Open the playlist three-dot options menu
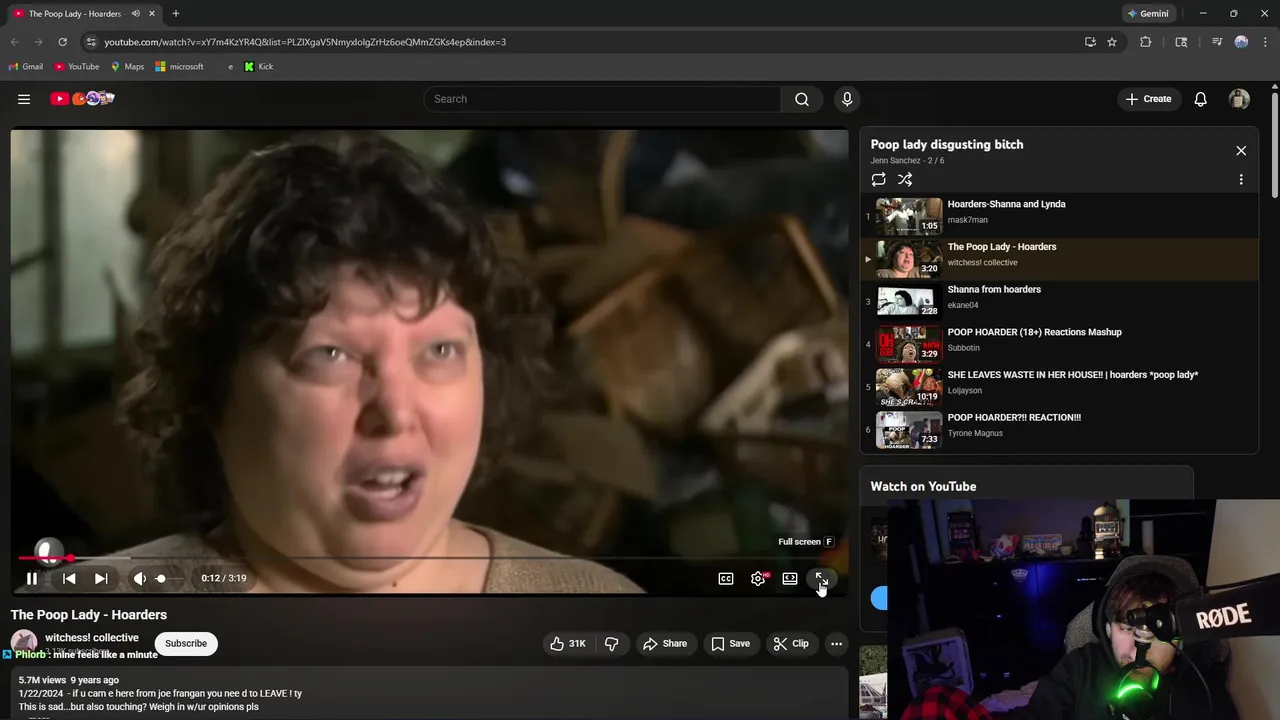This screenshot has width=1280, height=720. (1241, 180)
